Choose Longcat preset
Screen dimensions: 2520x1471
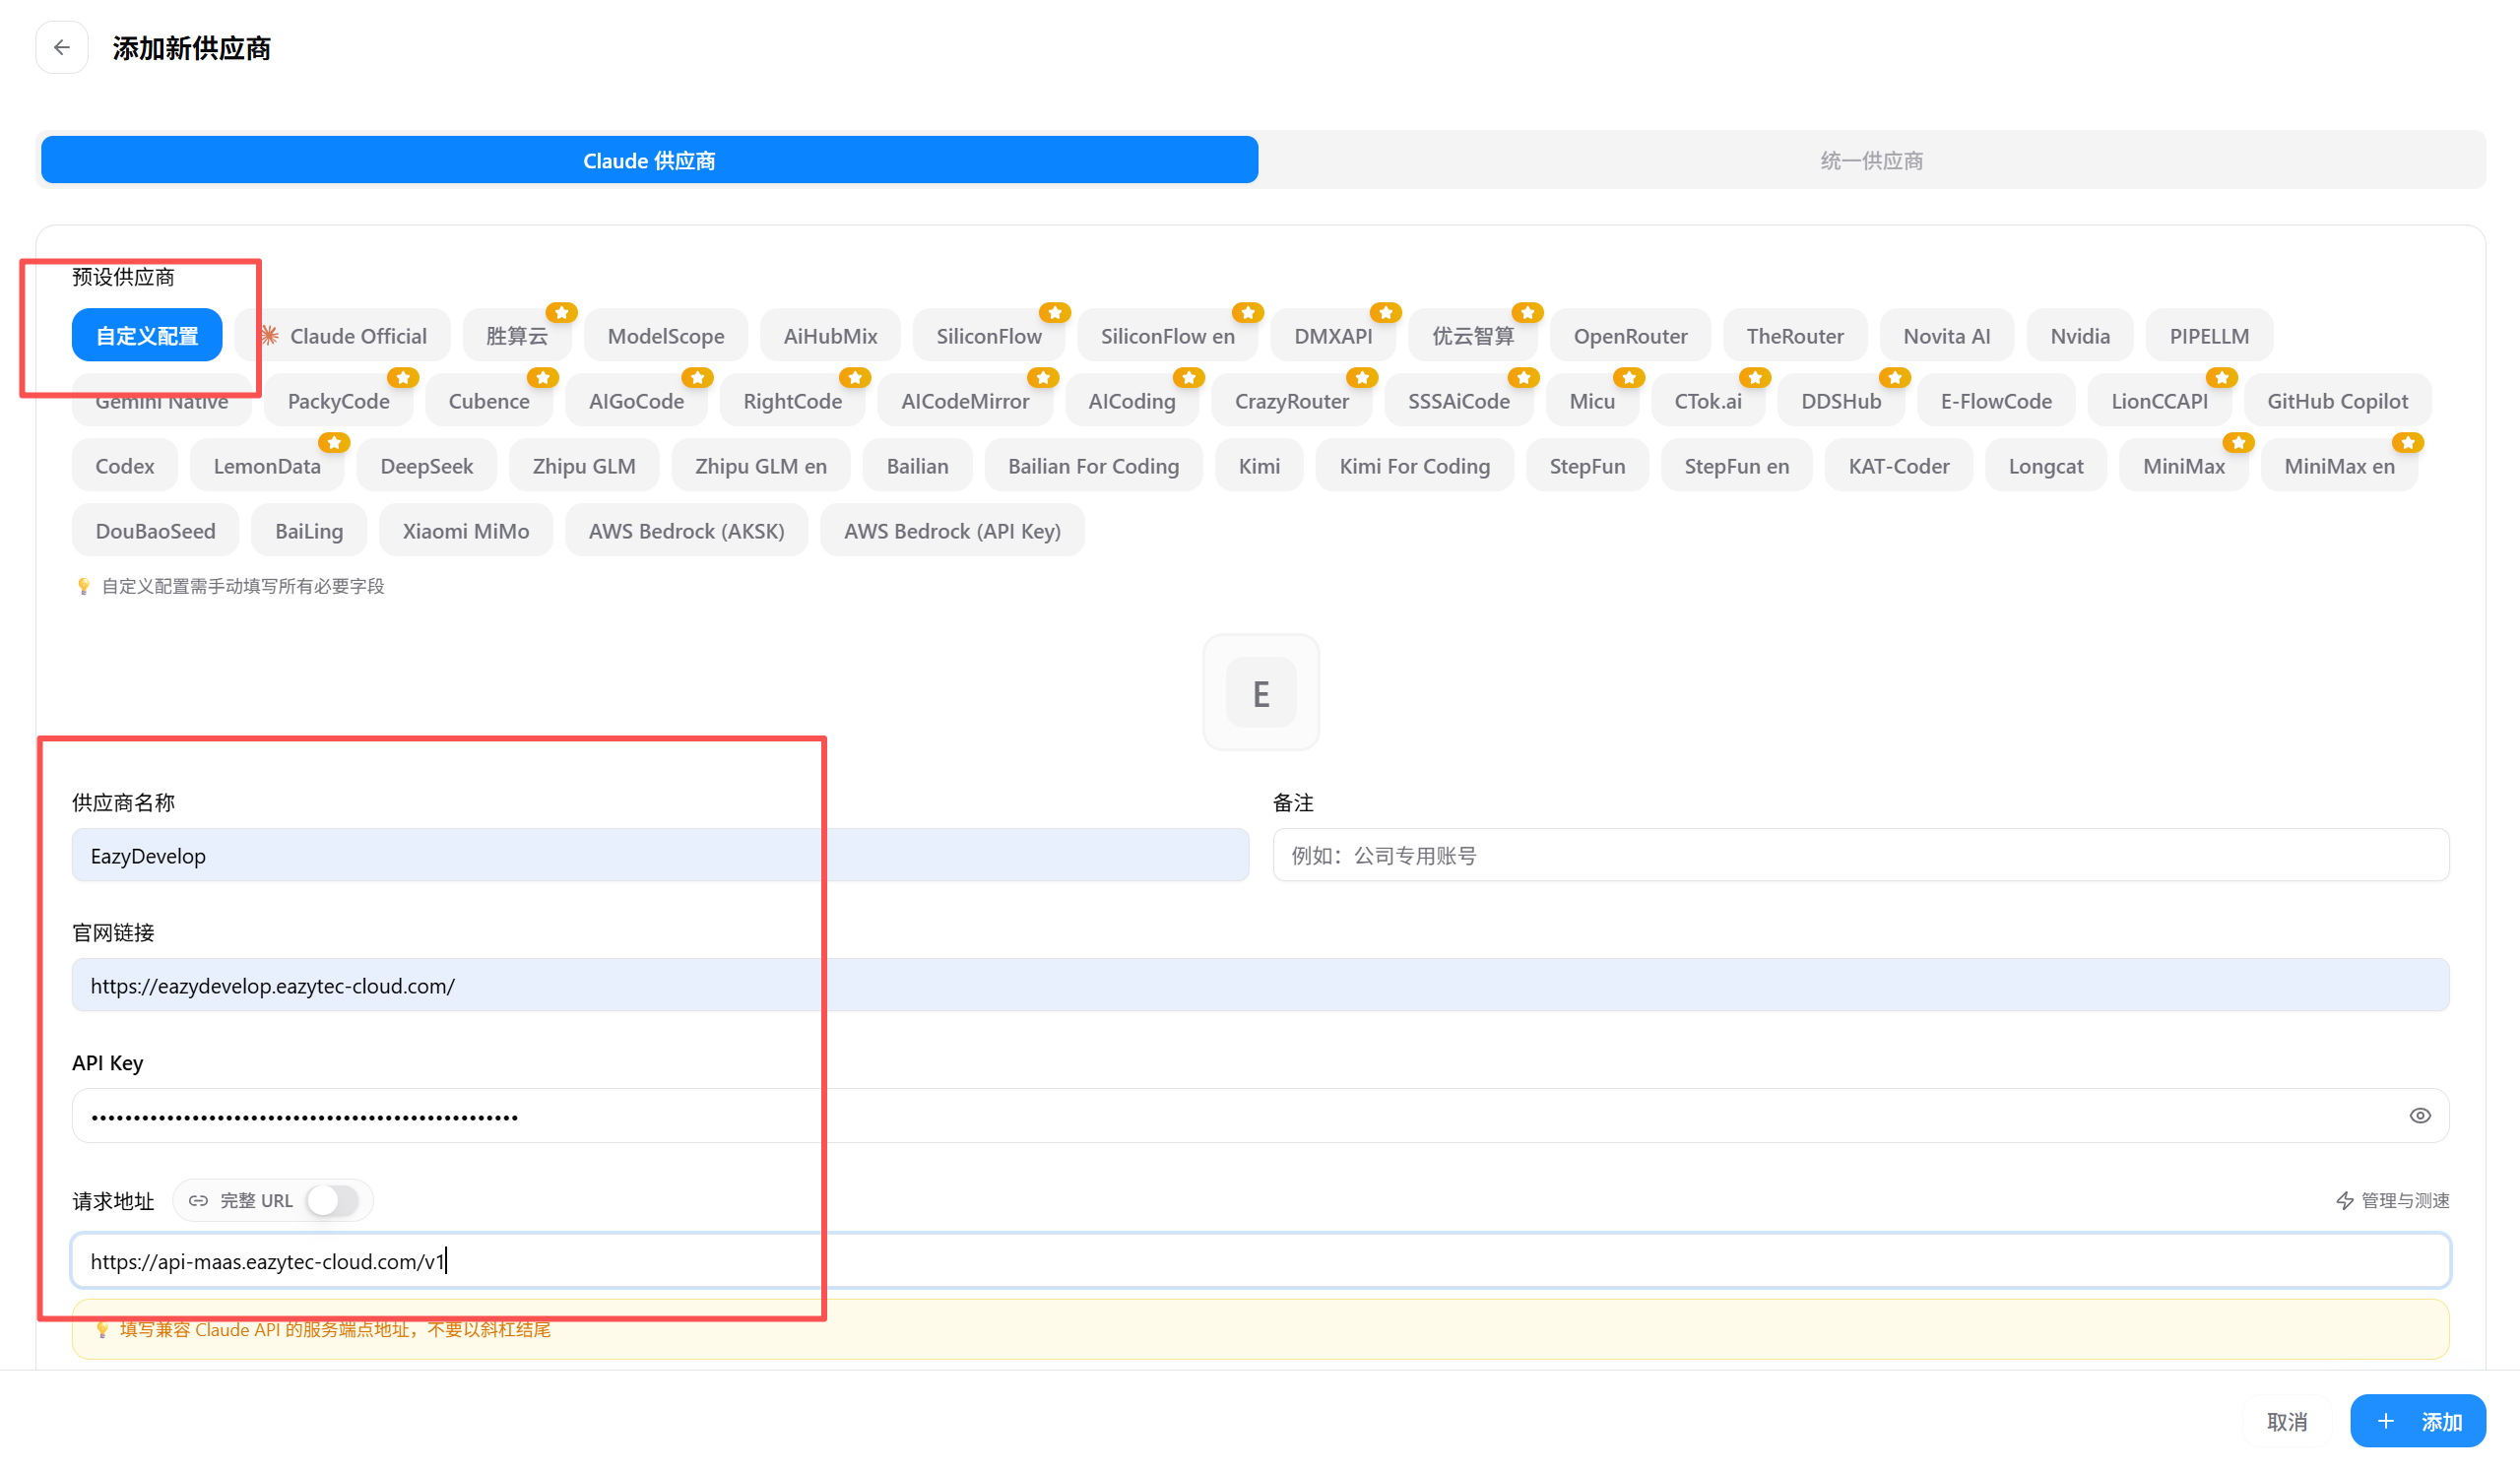2046,465
